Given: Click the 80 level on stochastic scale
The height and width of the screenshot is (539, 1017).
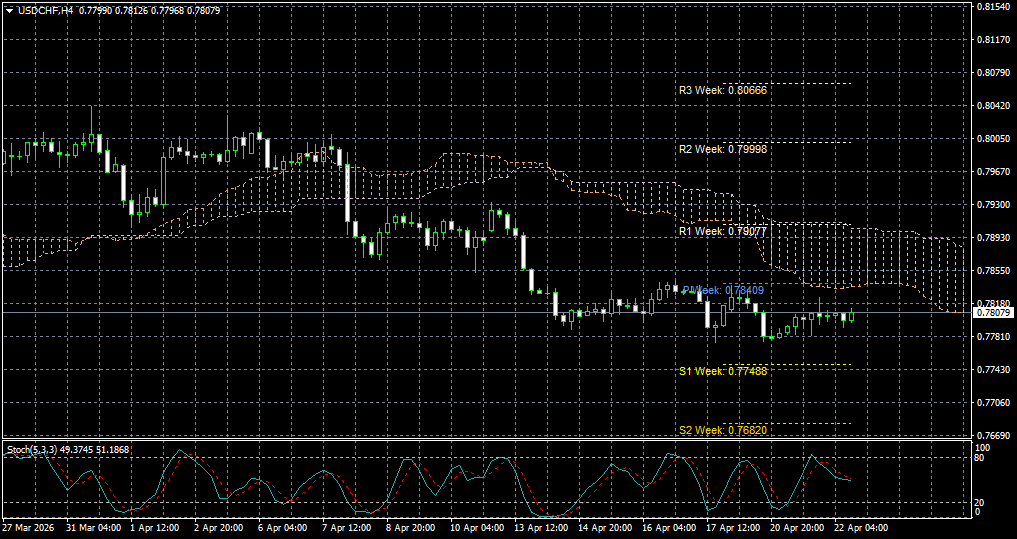Looking at the screenshot, I should [980, 458].
